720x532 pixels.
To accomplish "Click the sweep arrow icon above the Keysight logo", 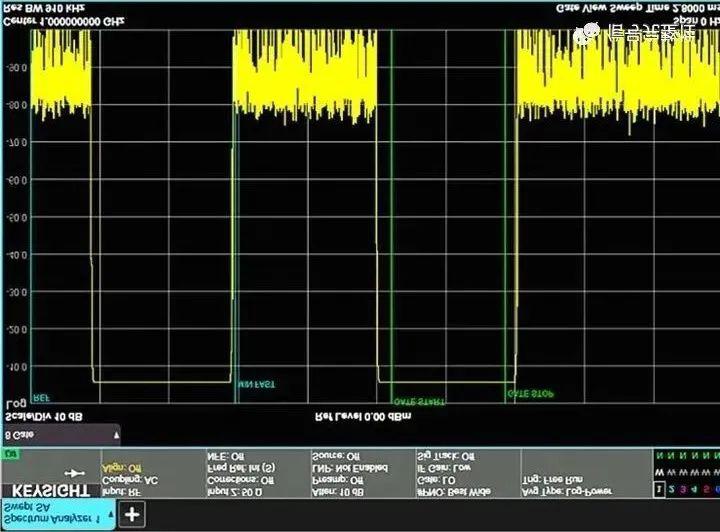I will (x=74, y=473).
